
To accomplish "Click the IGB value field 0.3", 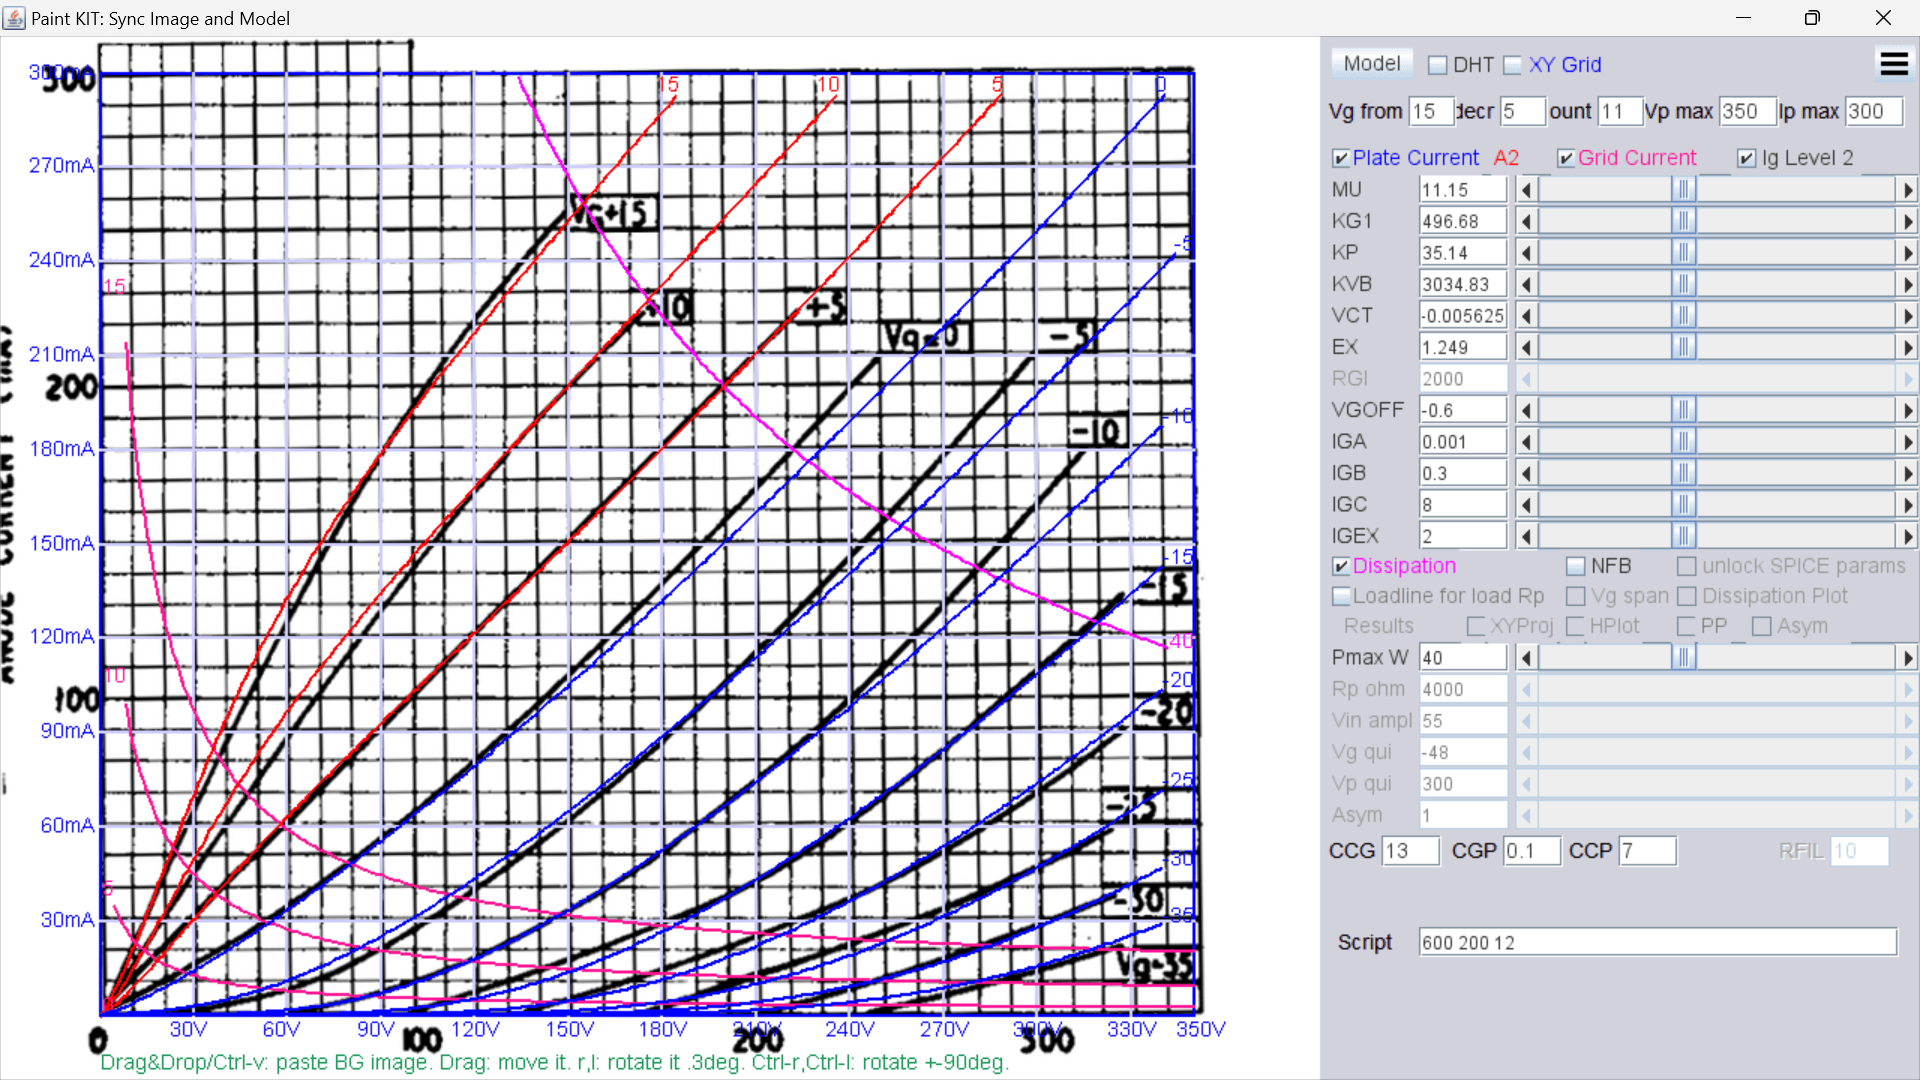I will (x=1463, y=473).
